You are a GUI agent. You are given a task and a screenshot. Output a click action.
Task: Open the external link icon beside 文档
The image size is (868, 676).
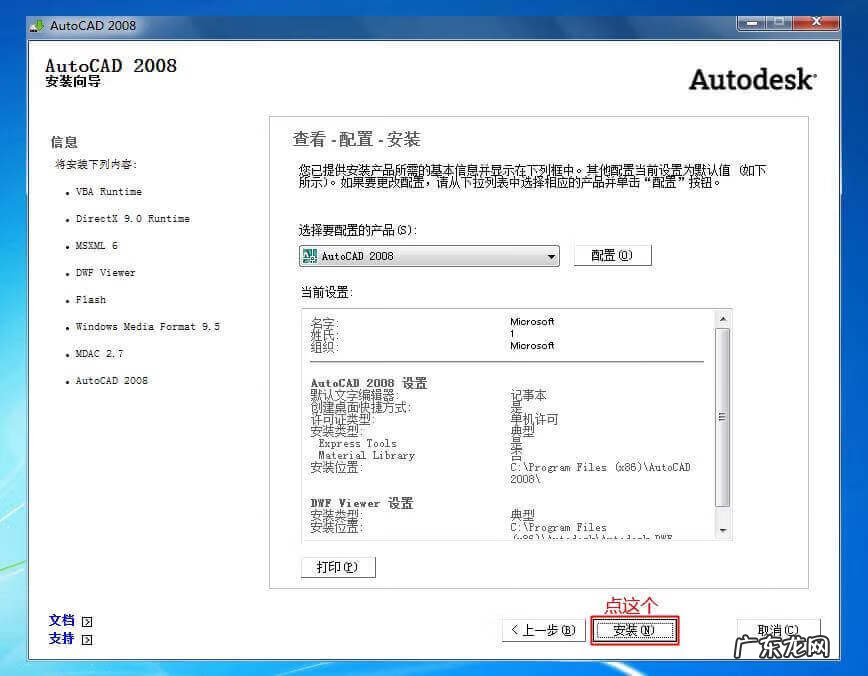87,622
